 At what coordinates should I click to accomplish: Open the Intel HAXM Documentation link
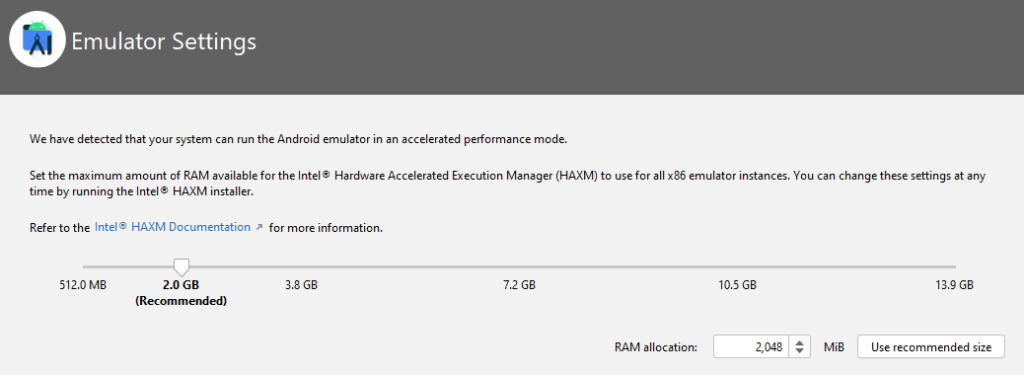point(172,227)
